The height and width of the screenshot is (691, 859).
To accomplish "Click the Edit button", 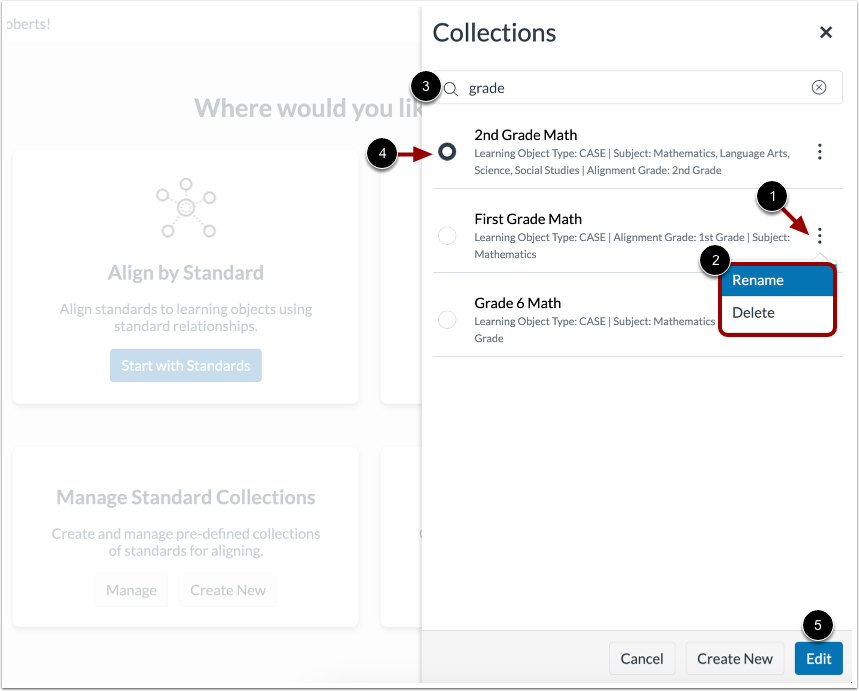I will click(818, 658).
